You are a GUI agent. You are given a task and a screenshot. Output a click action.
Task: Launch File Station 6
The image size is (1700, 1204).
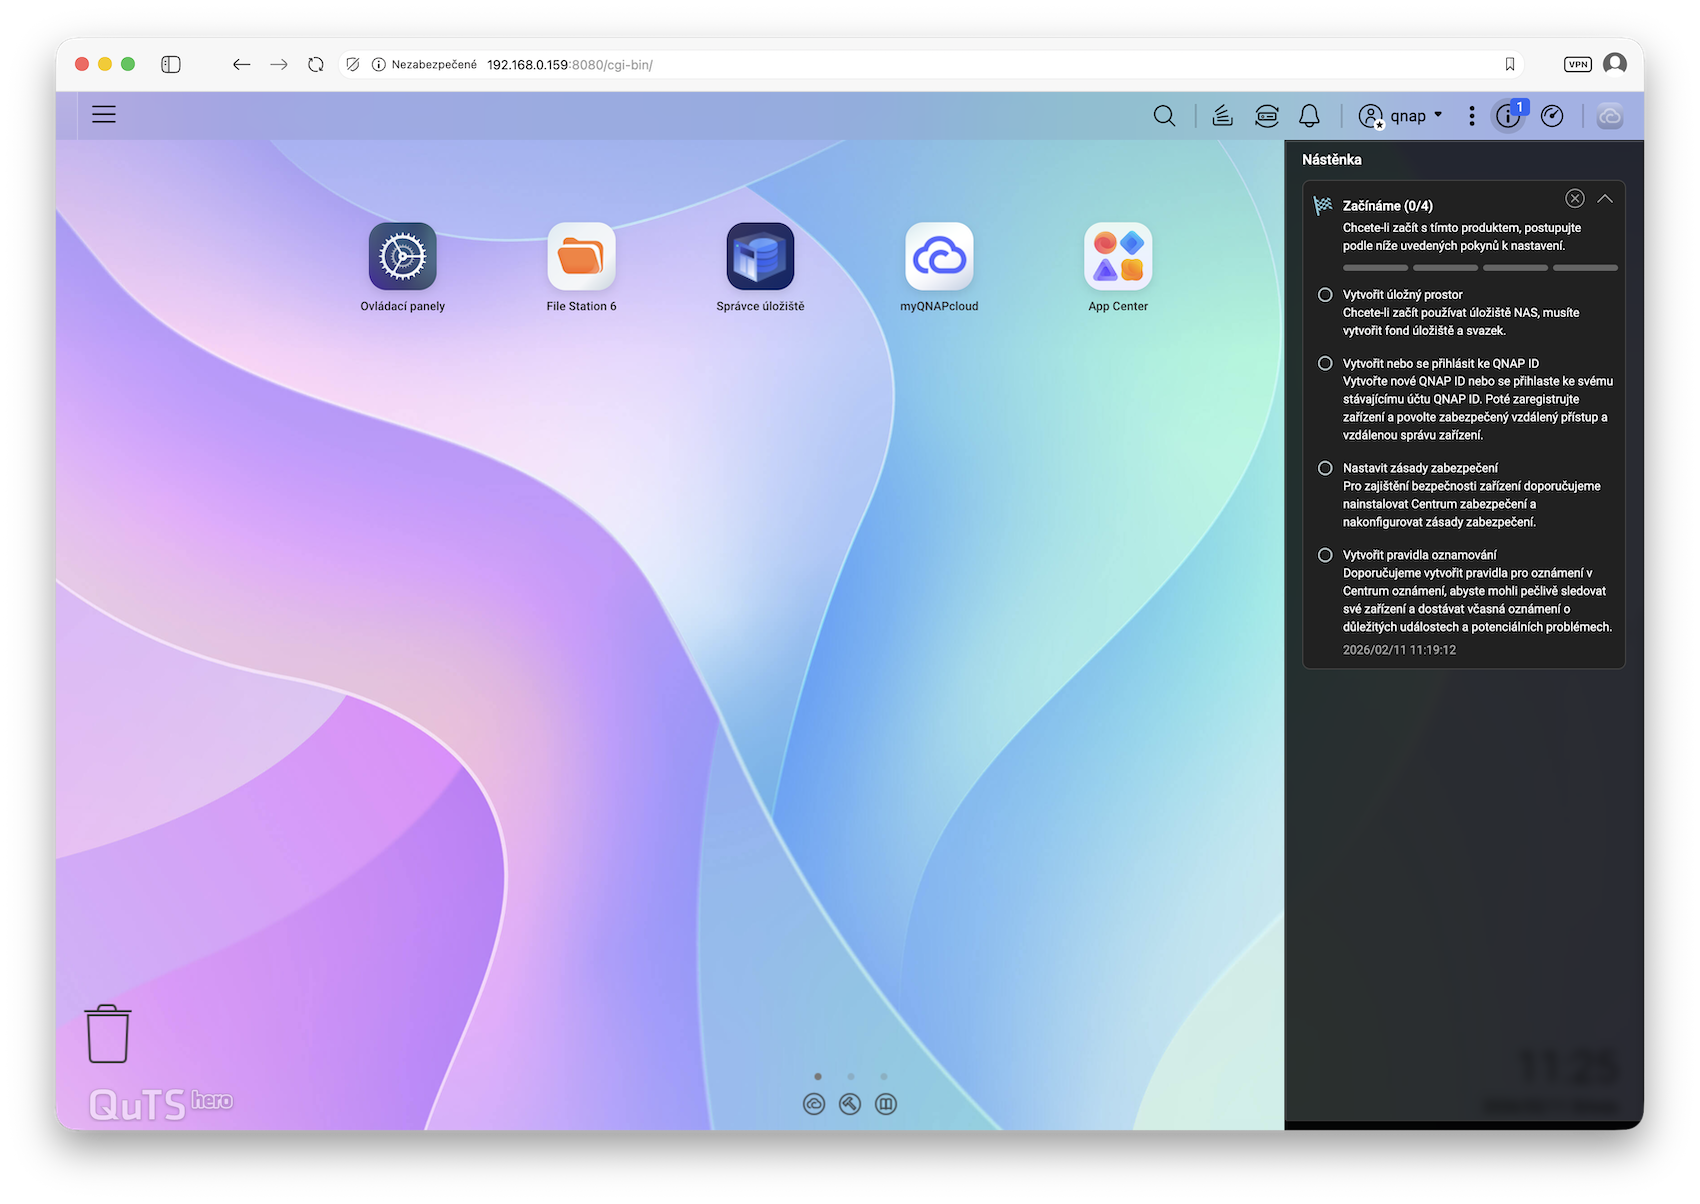click(x=581, y=257)
